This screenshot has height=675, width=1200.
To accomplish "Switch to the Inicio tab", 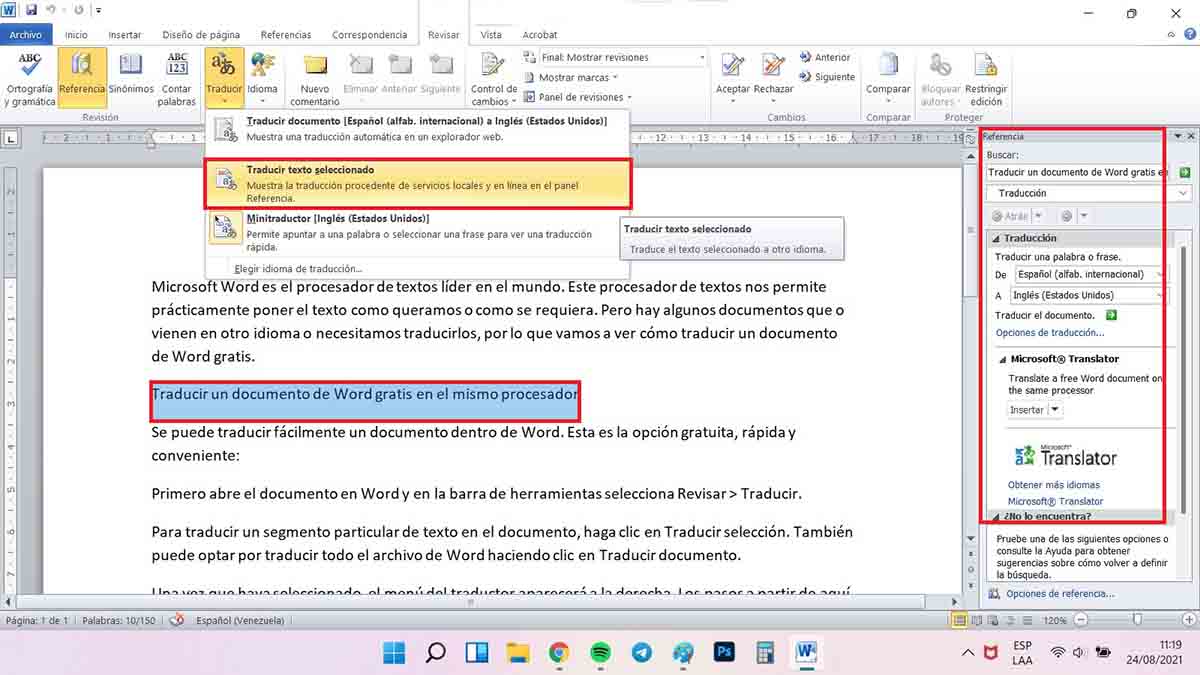I will pyautogui.click(x=76, y=34).
